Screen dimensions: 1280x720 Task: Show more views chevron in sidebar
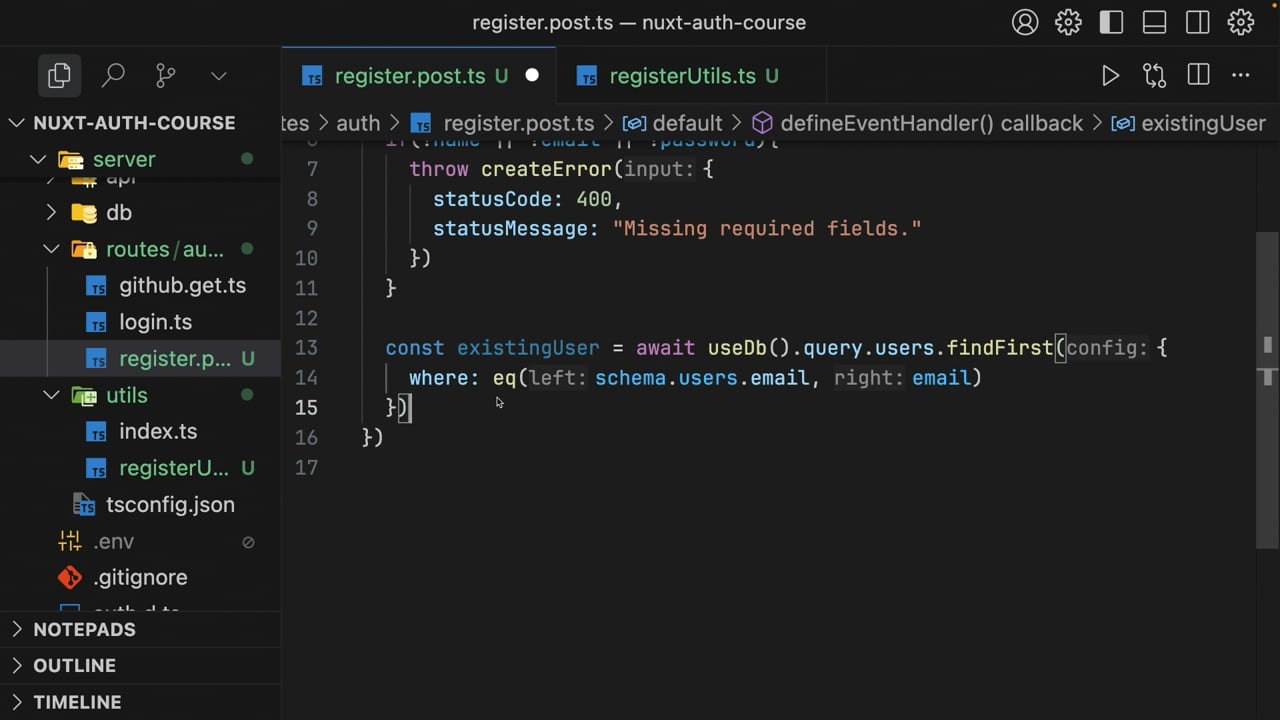tap(219, 76)
